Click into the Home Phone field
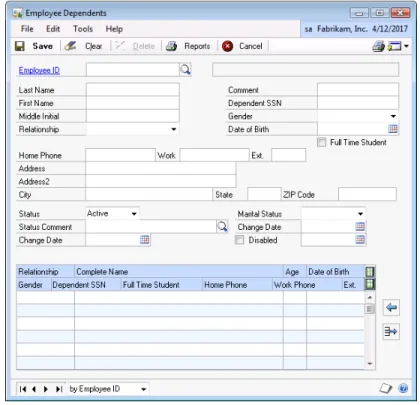The image size is (420, 405). [121, 155]
